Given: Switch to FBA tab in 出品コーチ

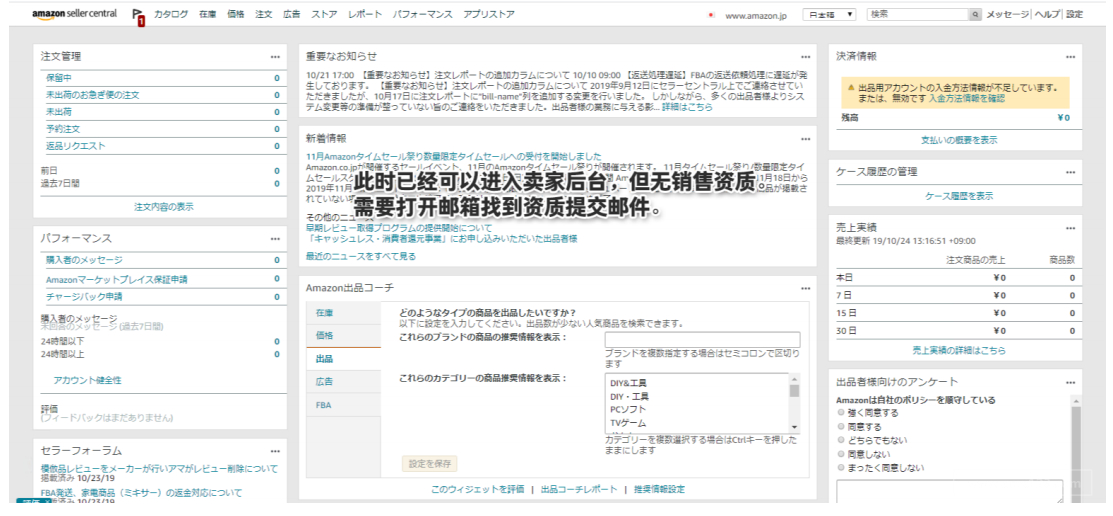Looking at the screenshot, I should tap(344, 405).
